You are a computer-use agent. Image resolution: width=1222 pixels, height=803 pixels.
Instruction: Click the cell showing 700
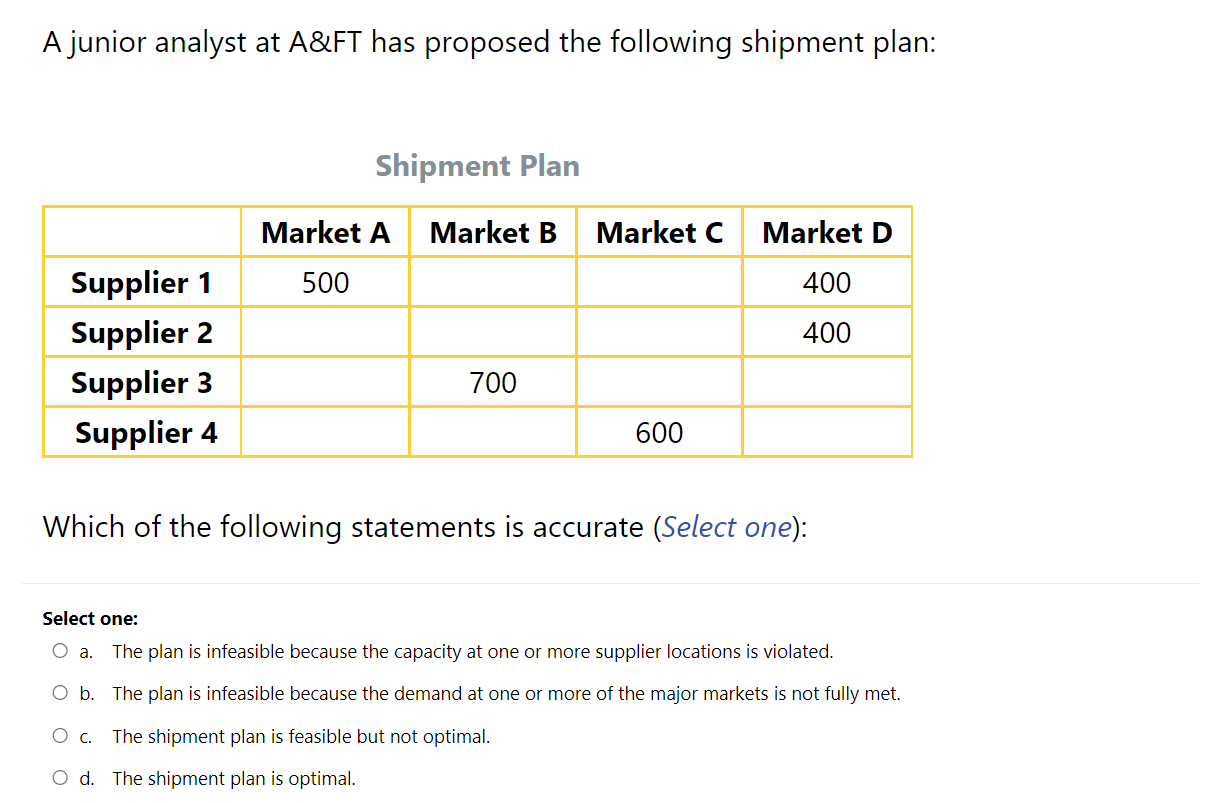coord(493,382)
